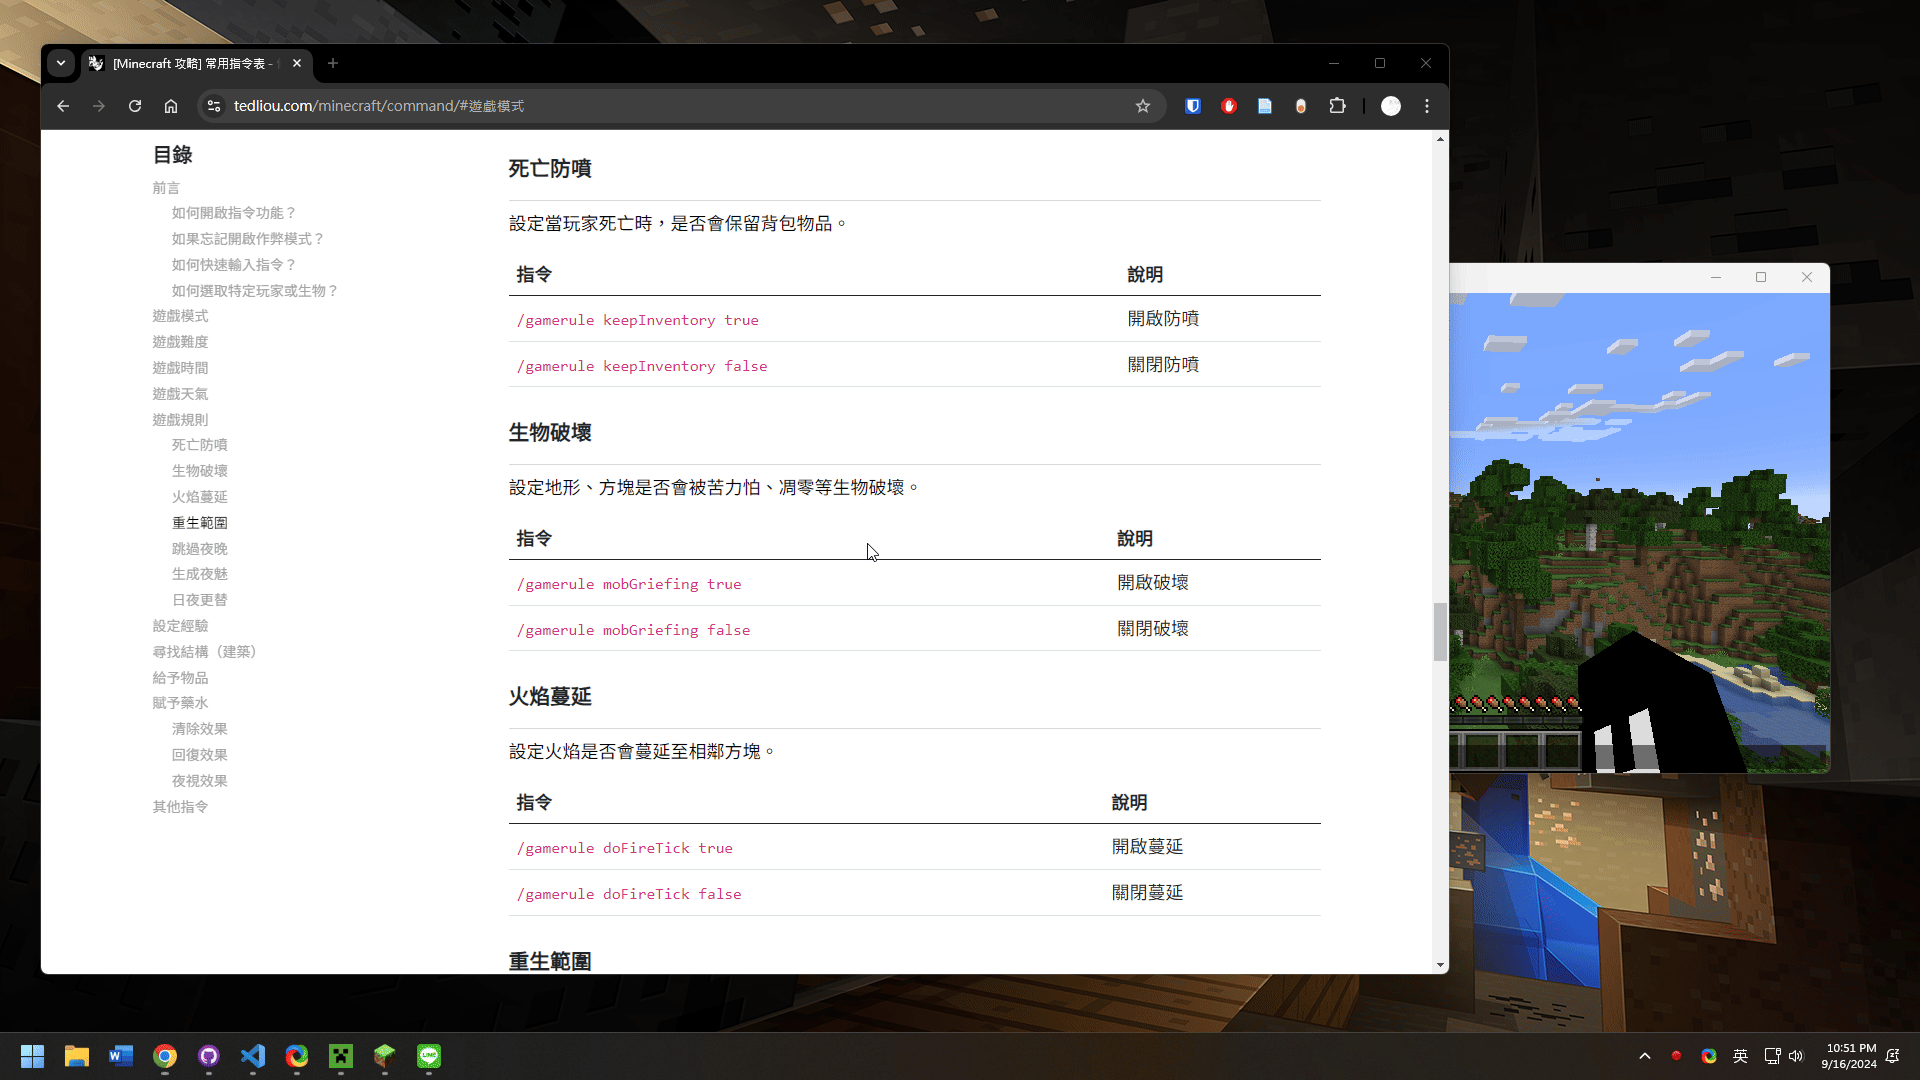Show hidden system tray icons
The height and width of the screenshot is (1080, 1920).
(x=1645, y=1056)
